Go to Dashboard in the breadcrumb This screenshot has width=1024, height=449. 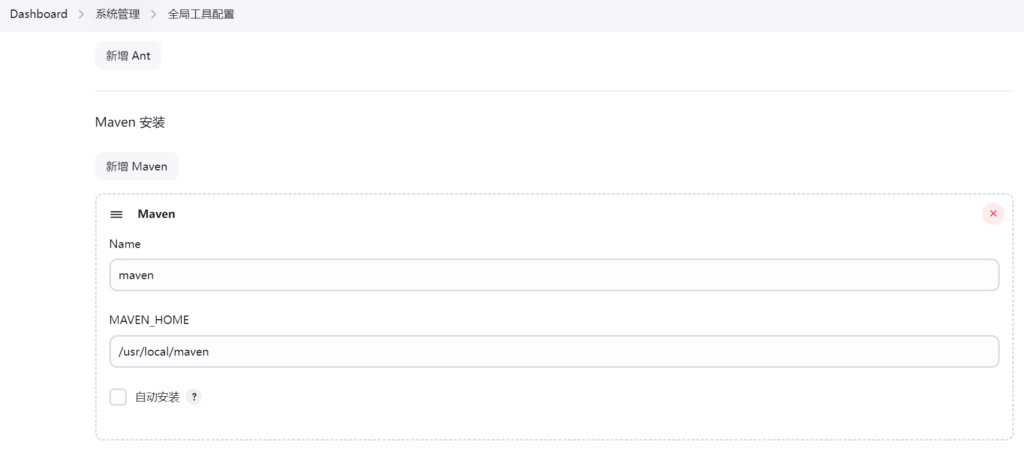(x=39, y=15)
